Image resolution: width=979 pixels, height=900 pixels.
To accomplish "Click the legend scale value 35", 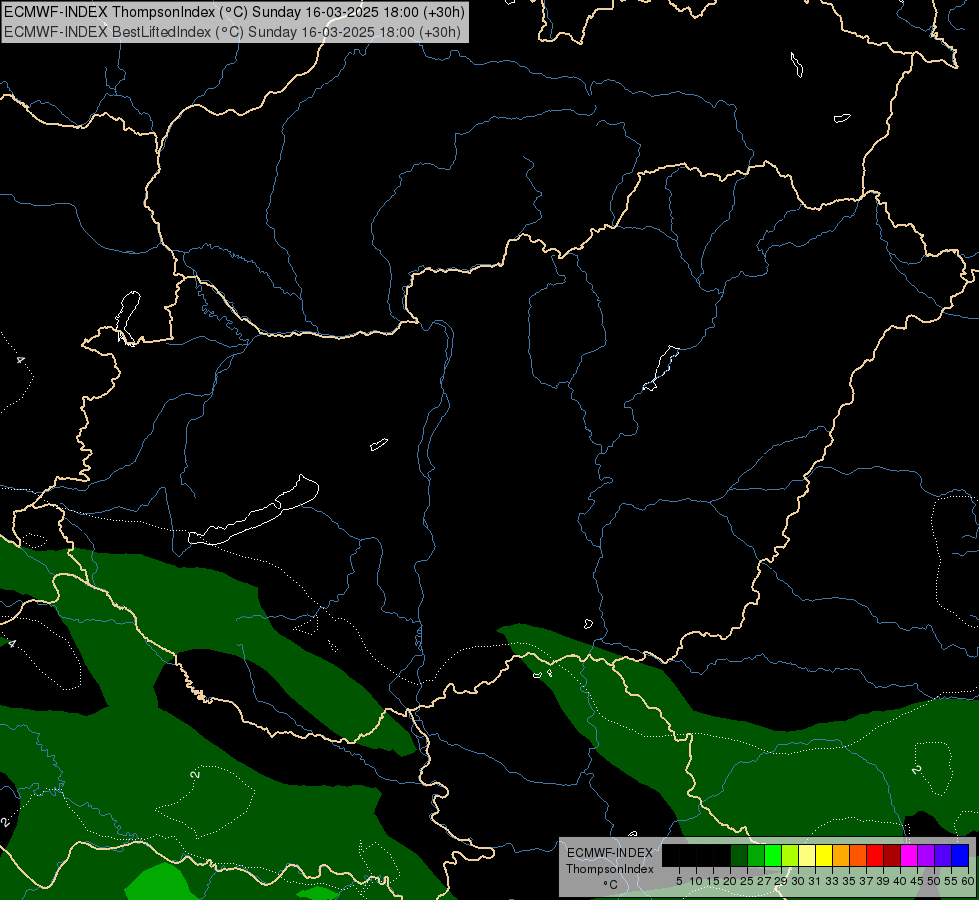I will [849, 881].
